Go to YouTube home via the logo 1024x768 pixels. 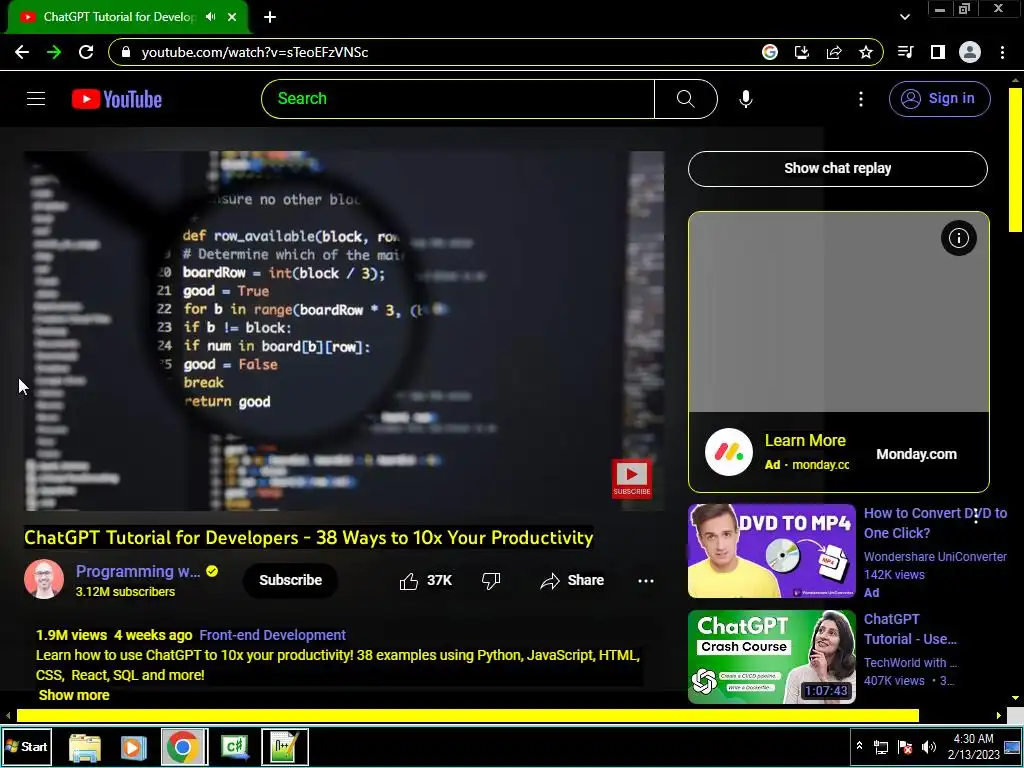(117, 99)
